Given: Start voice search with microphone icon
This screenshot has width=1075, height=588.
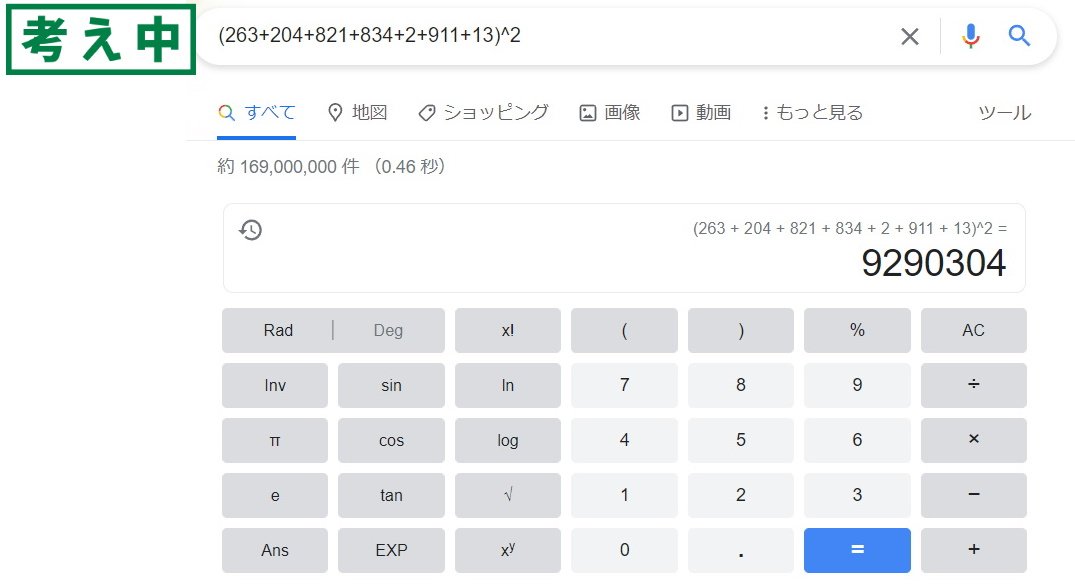Looking at the screenshot, I should click(x=970, y=36).
